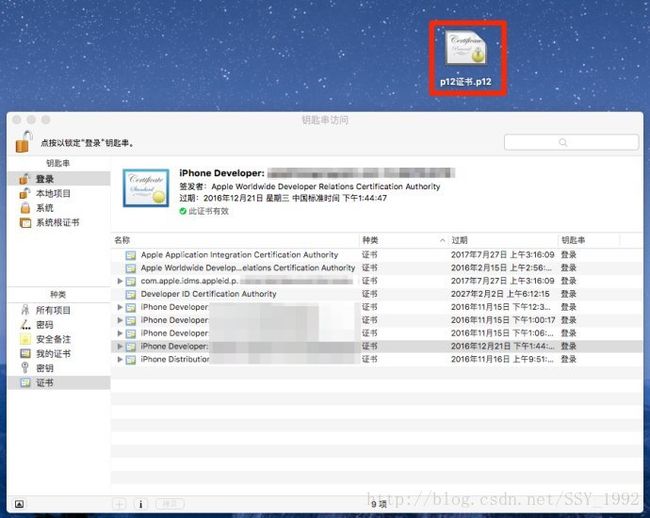Image resolution: width=650 pixels, height=518 pixels.
Task: Sort by the 过期 column header
Action: click(503, 240)
